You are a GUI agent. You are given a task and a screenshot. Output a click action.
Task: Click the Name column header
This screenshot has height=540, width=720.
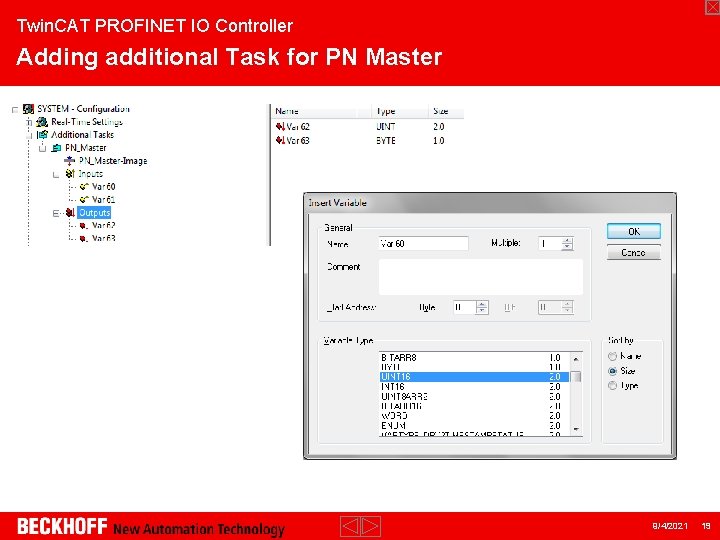pos(321,111)
